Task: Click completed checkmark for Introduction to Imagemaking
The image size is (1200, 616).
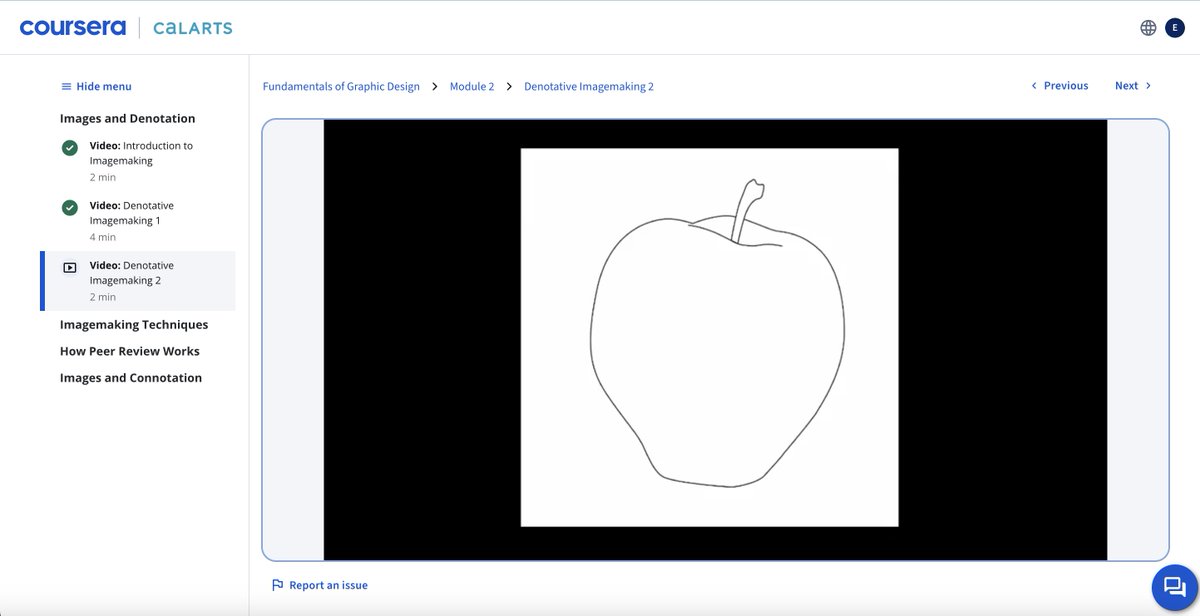Action: click(x=70, y=148)
